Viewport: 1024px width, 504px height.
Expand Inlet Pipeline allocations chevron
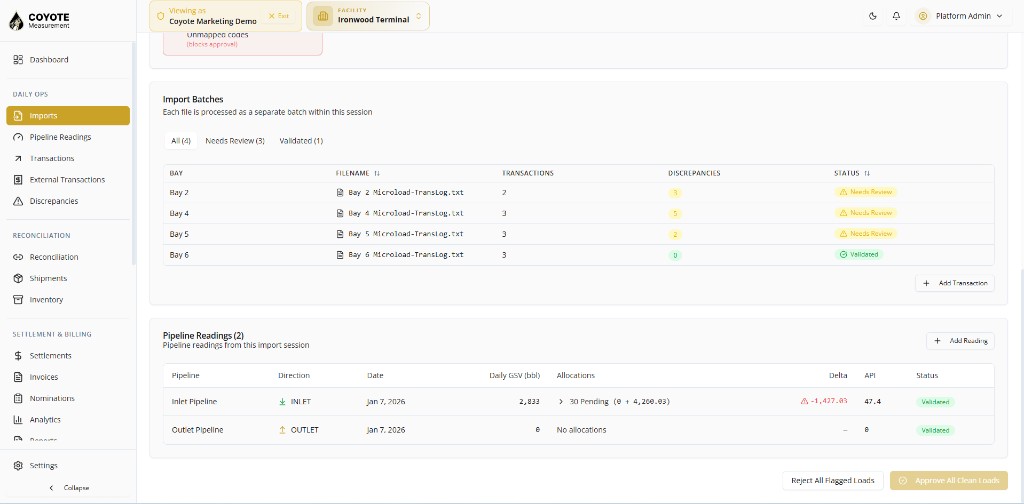(561, 402)
